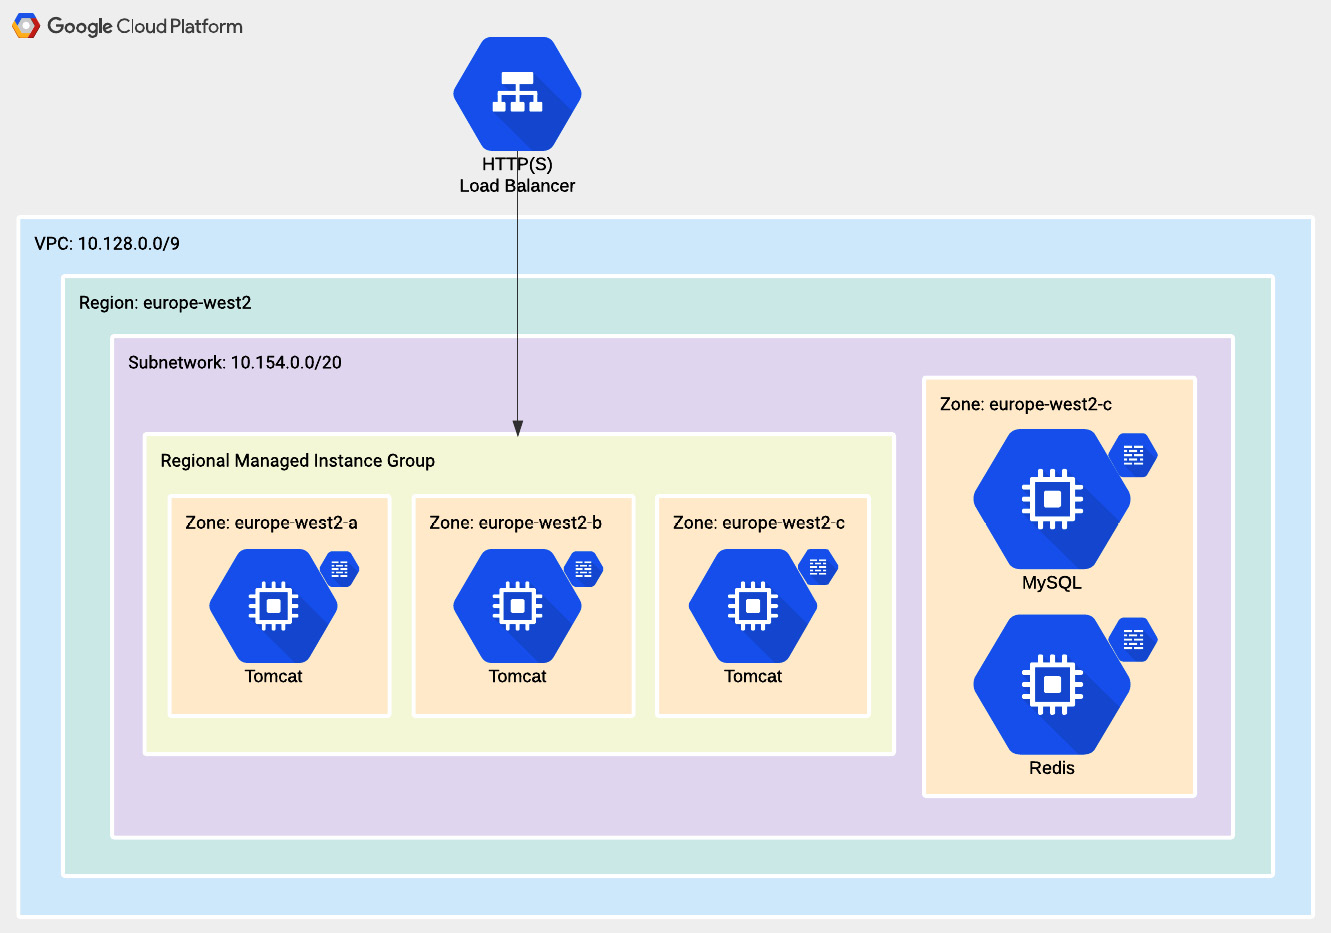The width and height of the screenshot is (1331, 933).
Task: Click the Tomcat compute icon in europe-west2-a
Action: [273, 606]
